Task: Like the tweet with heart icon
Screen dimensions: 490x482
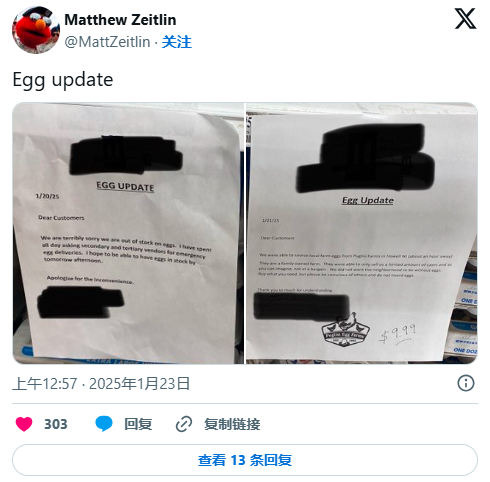Action: (24, 424)
